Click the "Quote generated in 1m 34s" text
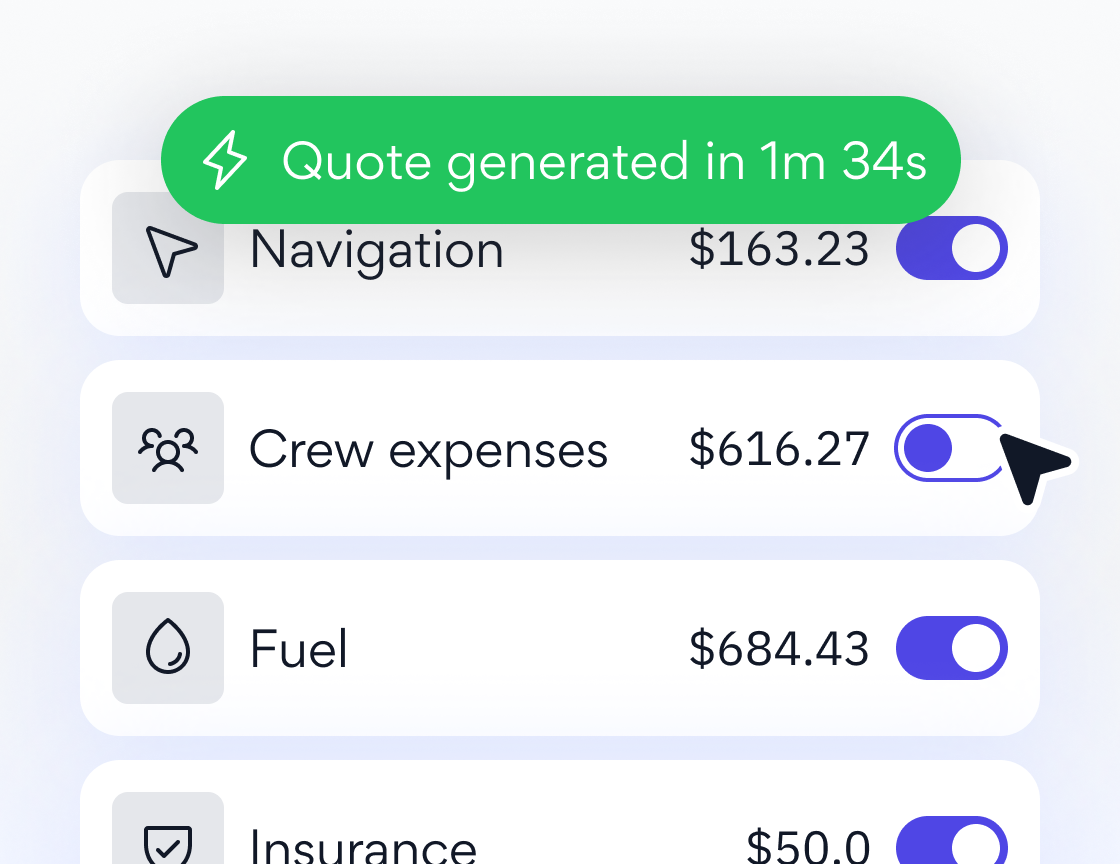 pos(604,161)
